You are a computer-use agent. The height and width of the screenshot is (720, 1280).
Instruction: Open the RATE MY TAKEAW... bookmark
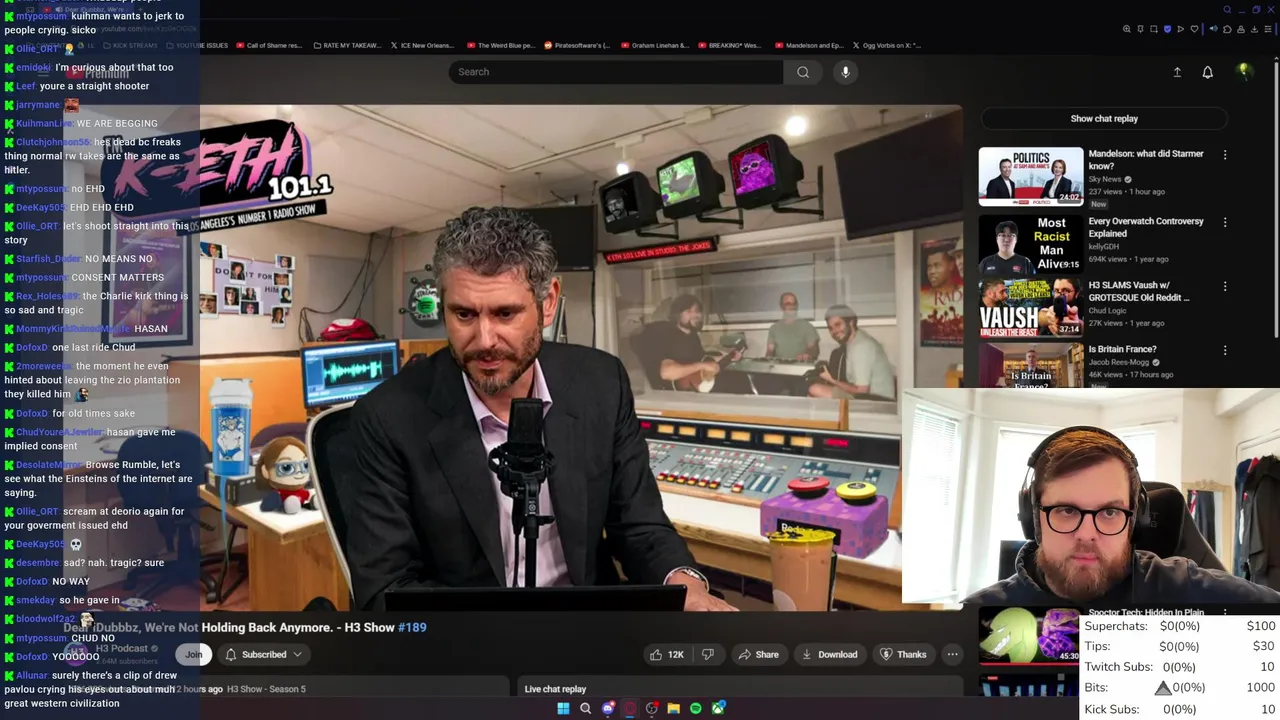pos(347,45)
